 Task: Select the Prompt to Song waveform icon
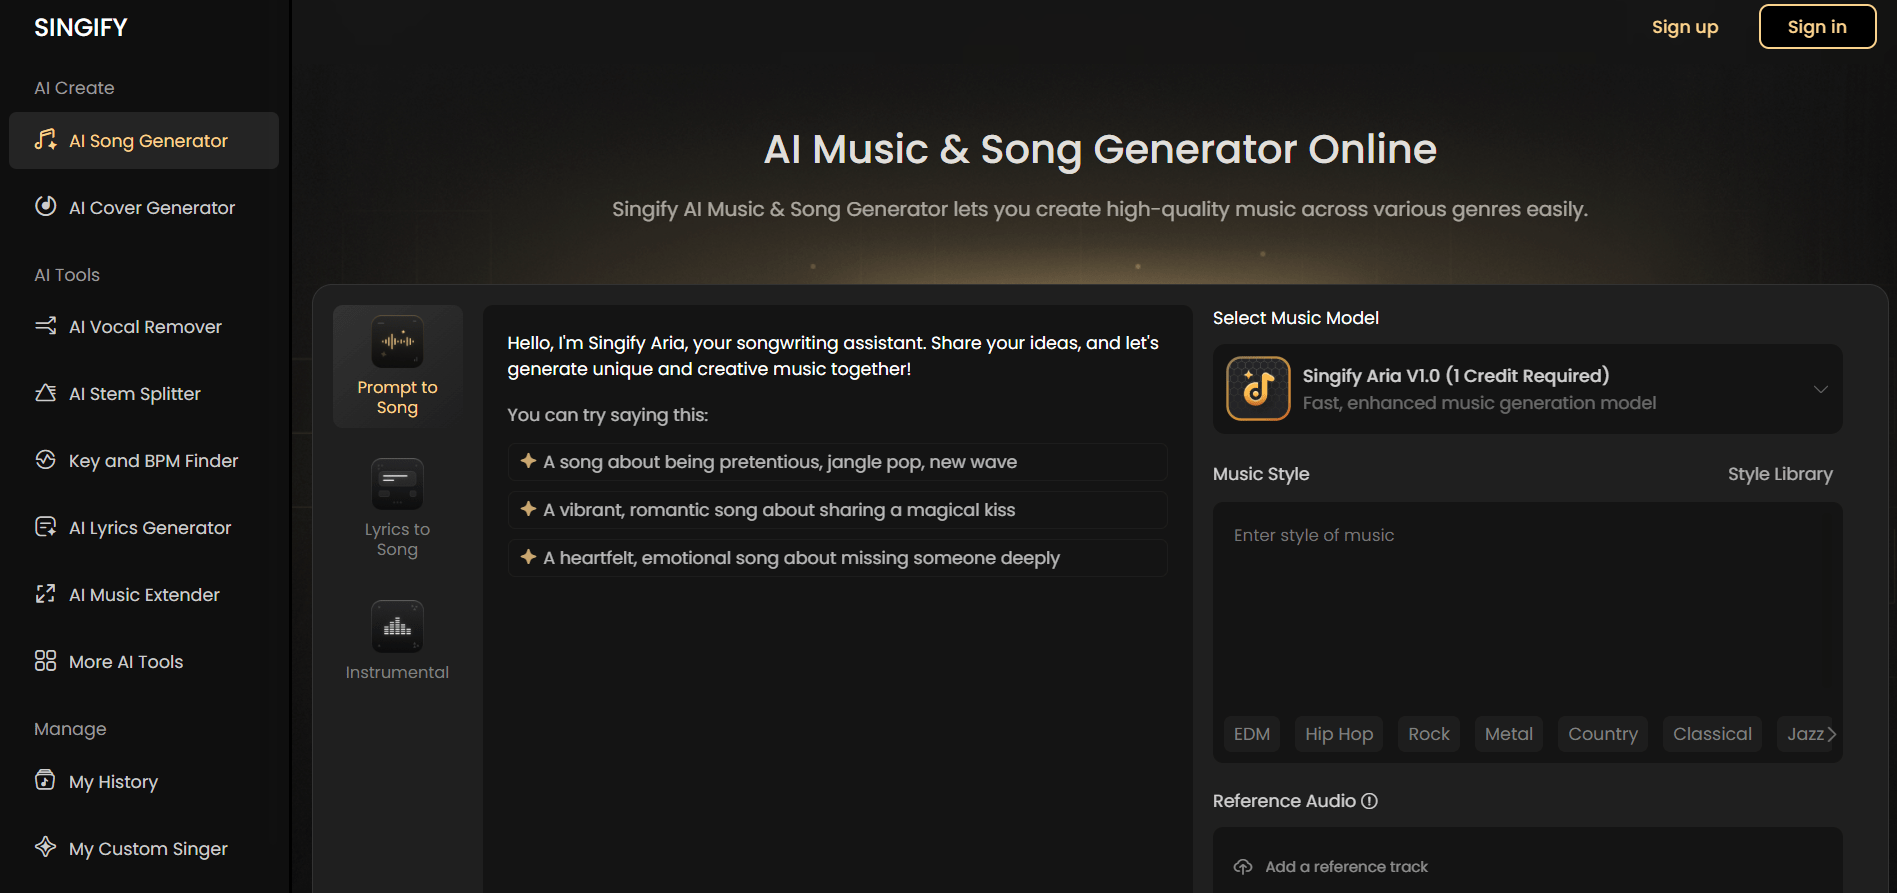tap(397, 342)
